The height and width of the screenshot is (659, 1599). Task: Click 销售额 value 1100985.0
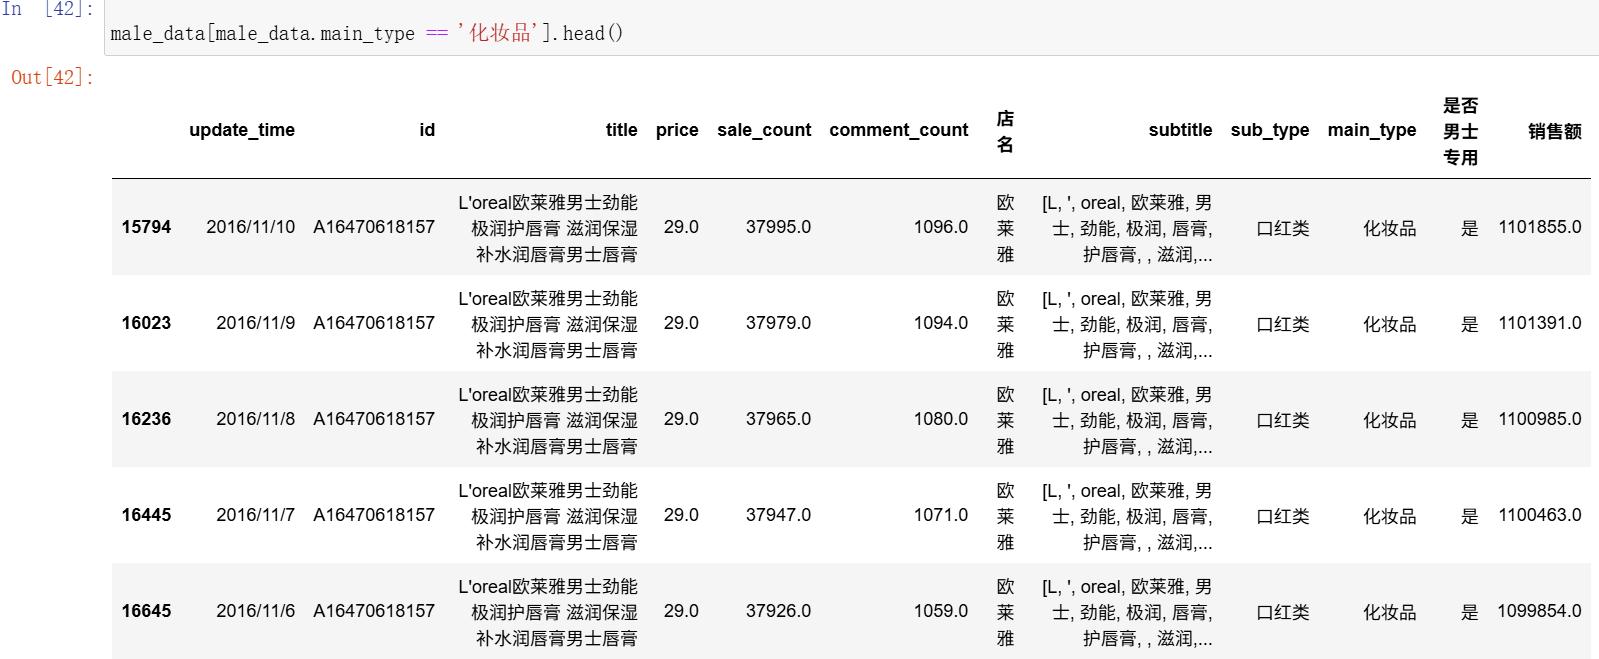pos(1540,419)
